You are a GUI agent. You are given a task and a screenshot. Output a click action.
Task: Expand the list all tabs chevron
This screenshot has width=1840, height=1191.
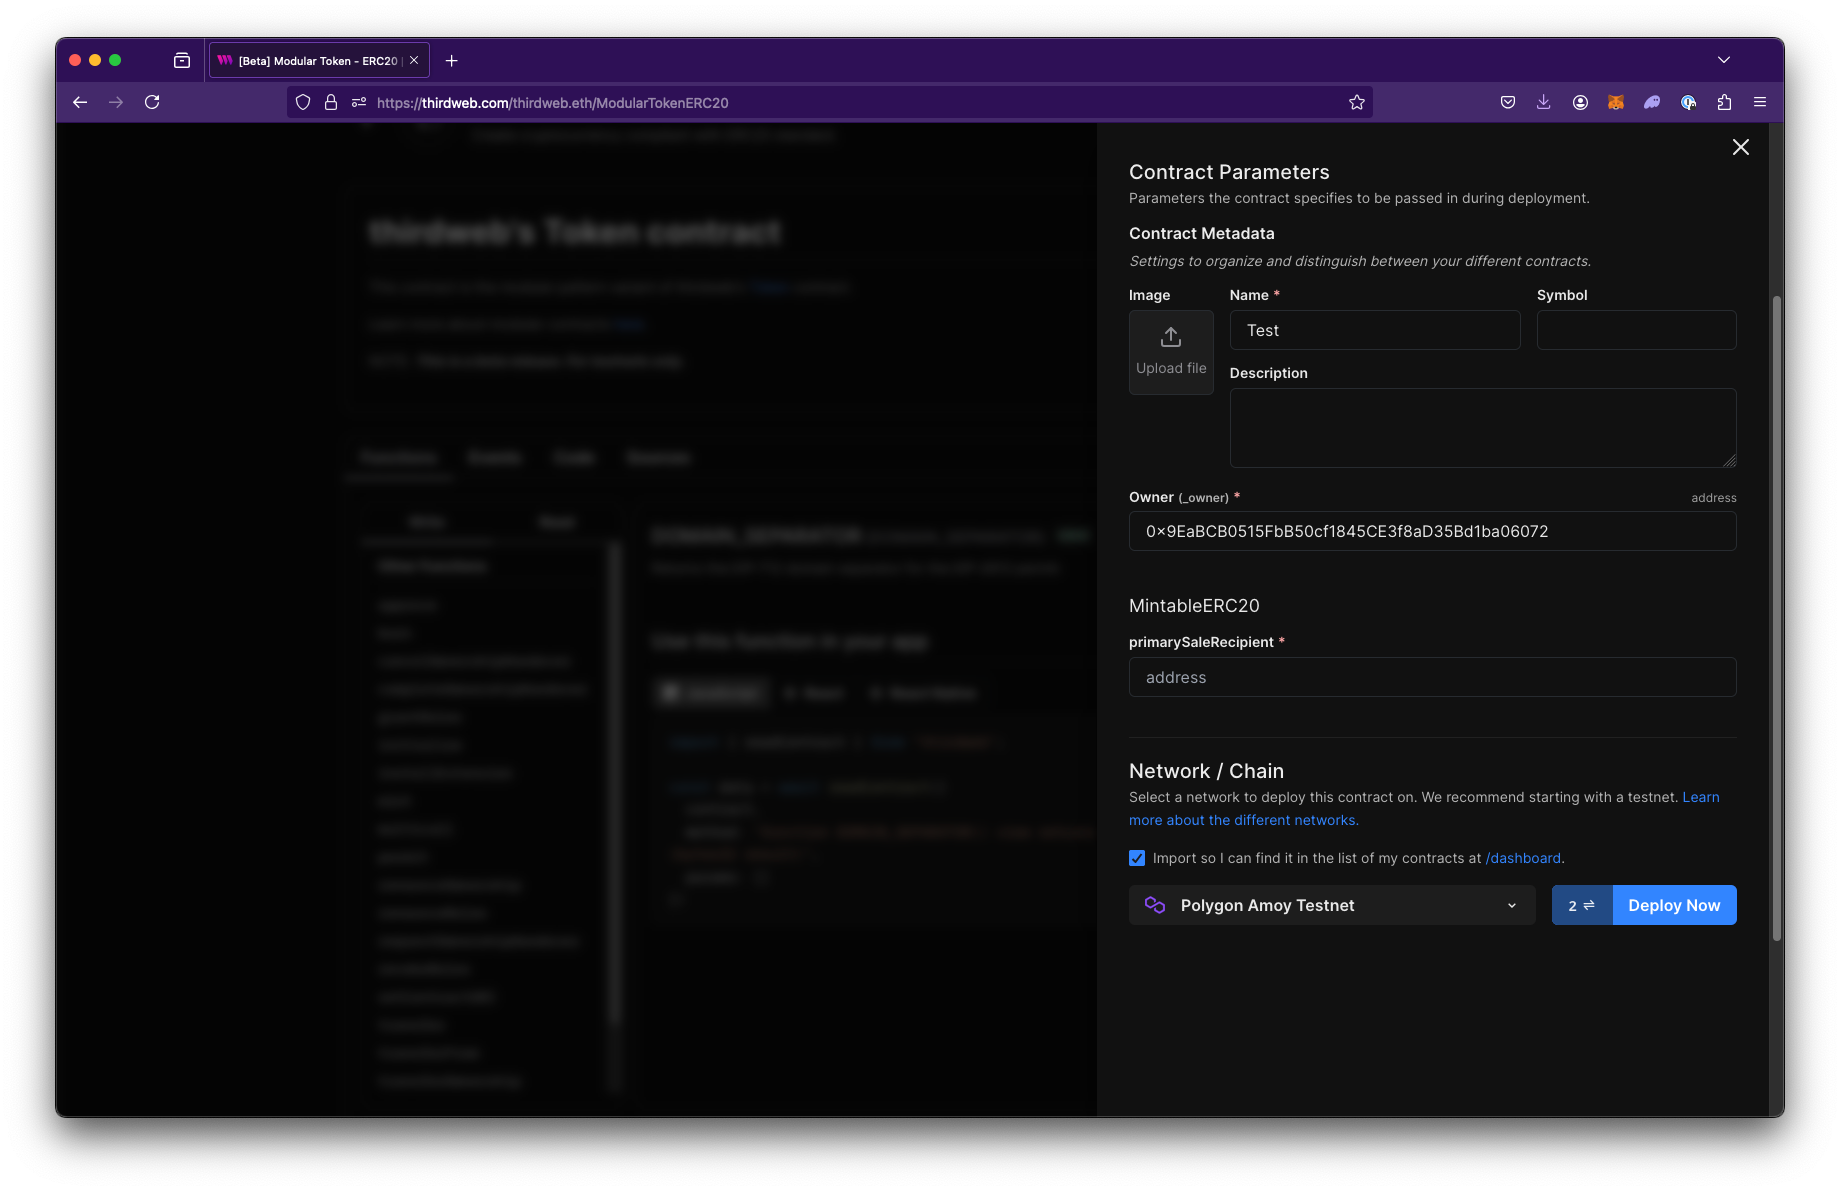click(1724, 60)
